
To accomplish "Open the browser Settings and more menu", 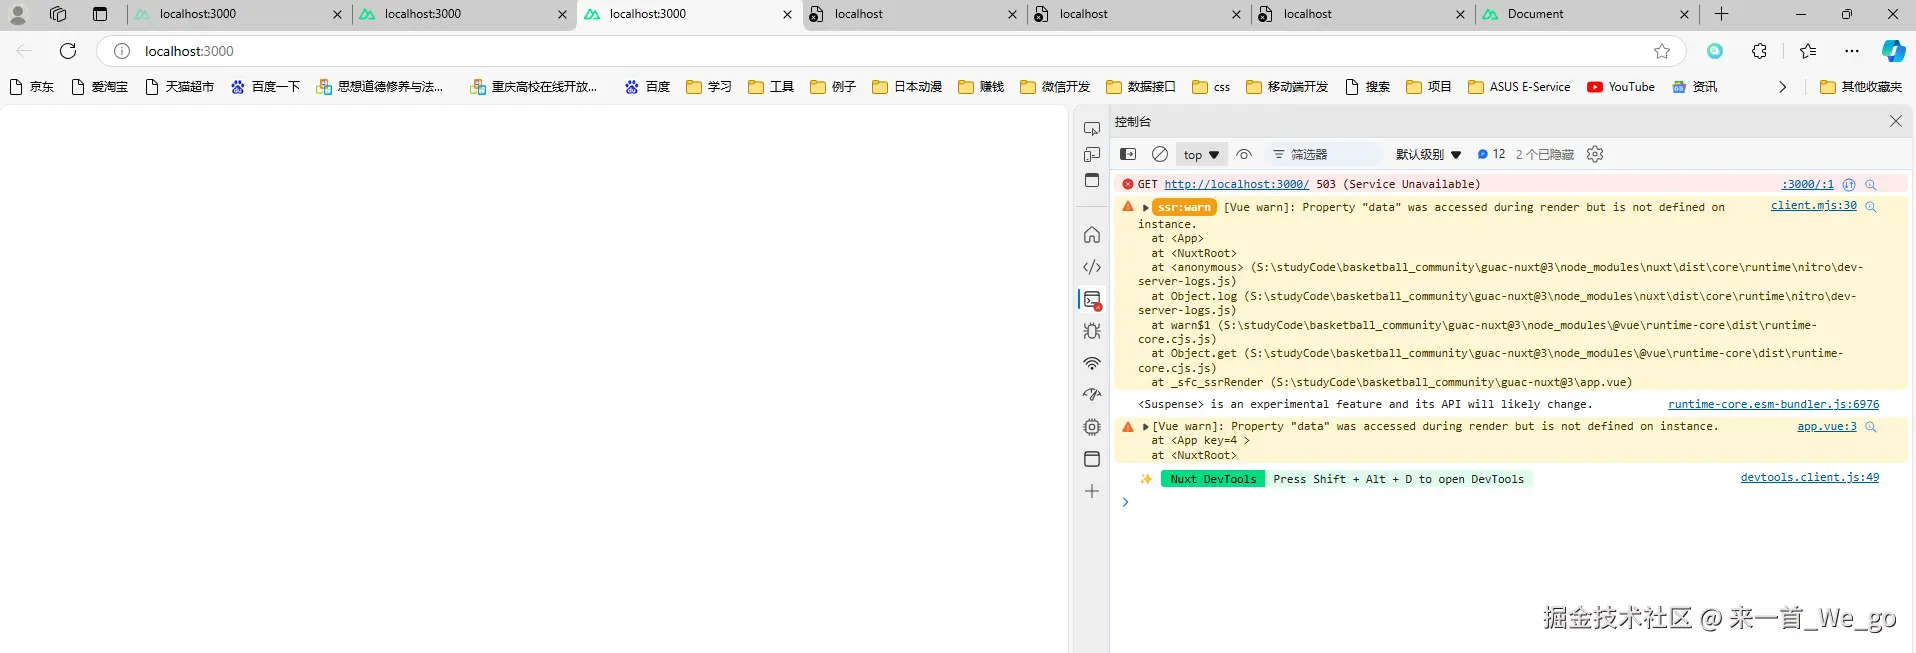I will 1852,51.
